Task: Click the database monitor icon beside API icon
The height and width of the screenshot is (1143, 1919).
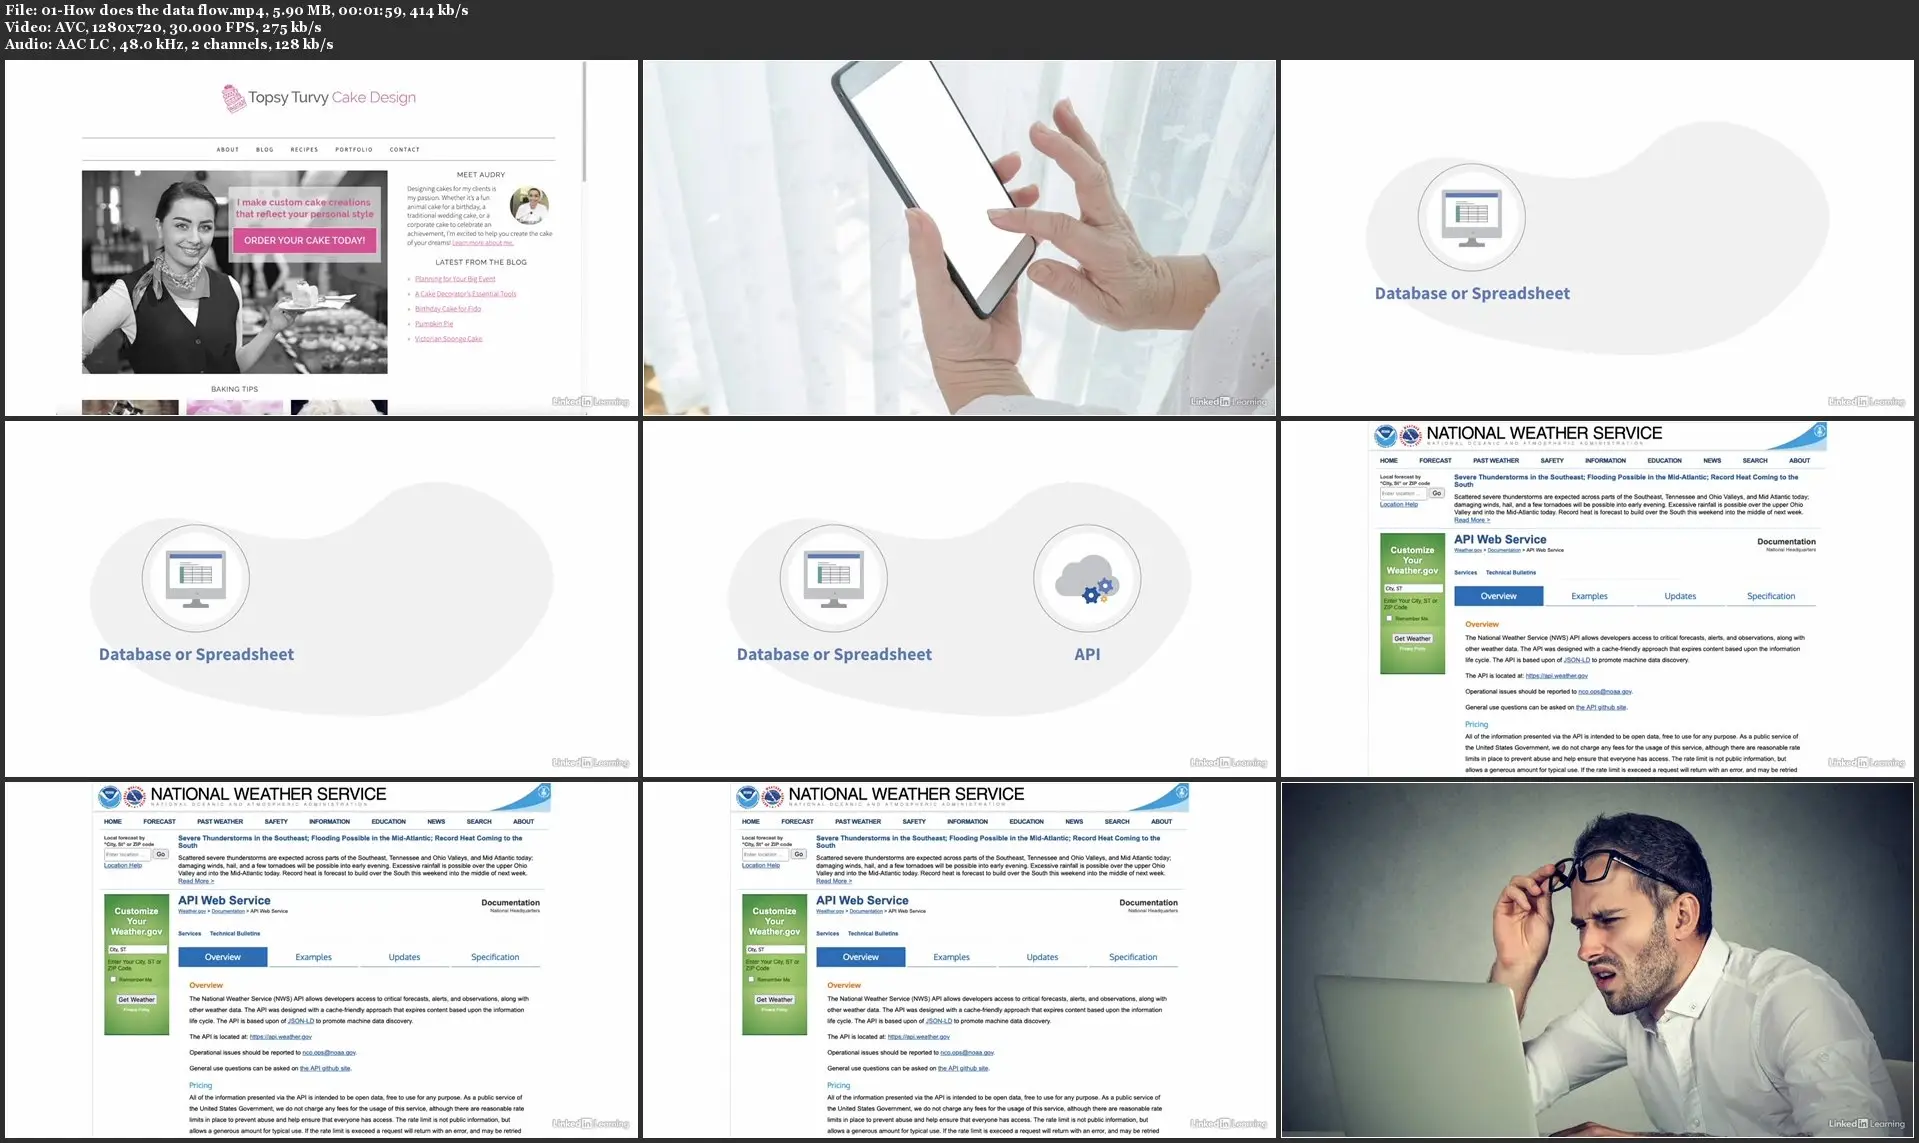Action: (x=833, y=579)
